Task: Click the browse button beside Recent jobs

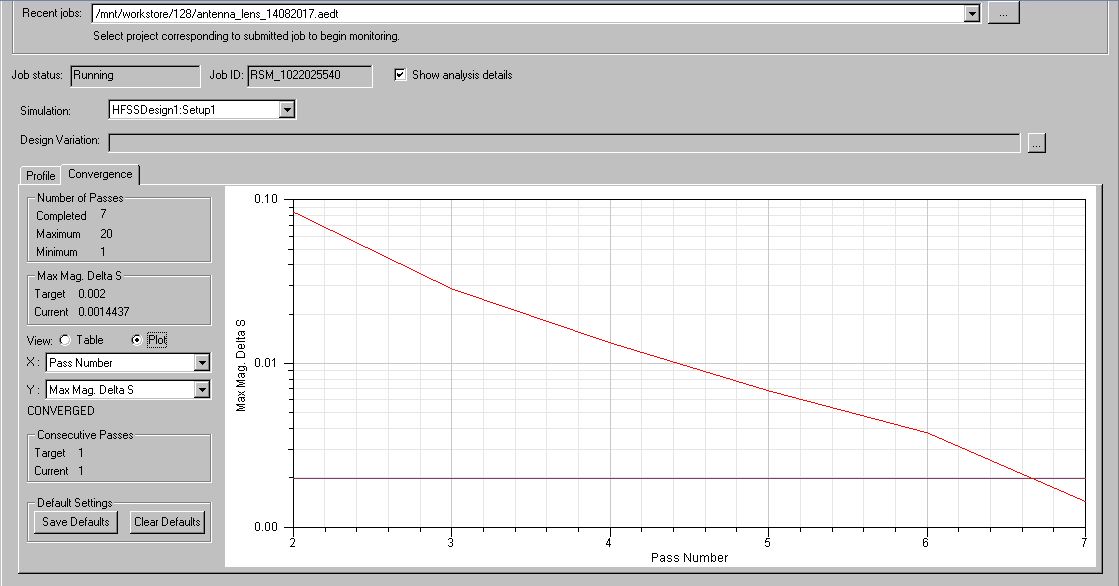Action: (1003, 13)
